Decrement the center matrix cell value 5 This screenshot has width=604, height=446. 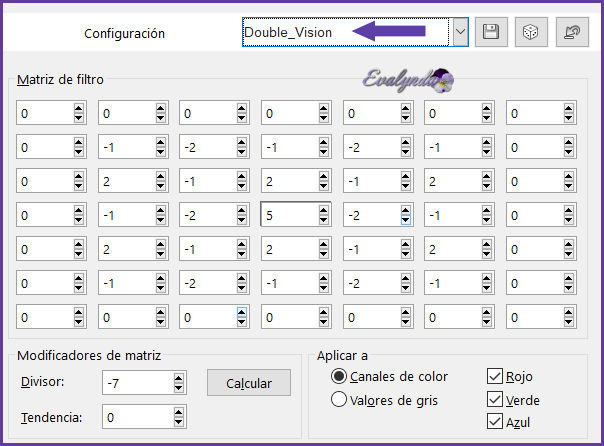(324, 220)
